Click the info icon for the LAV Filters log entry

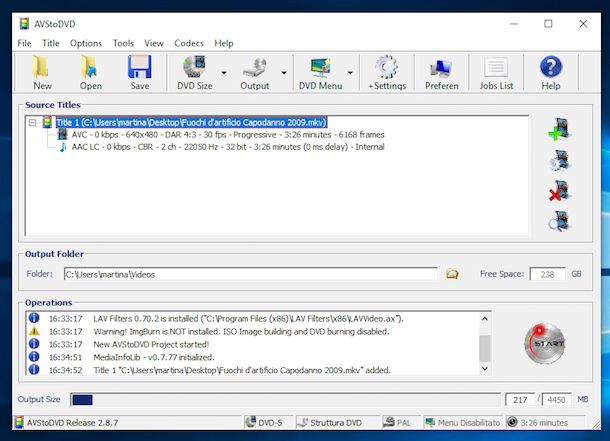pos(34,318)
